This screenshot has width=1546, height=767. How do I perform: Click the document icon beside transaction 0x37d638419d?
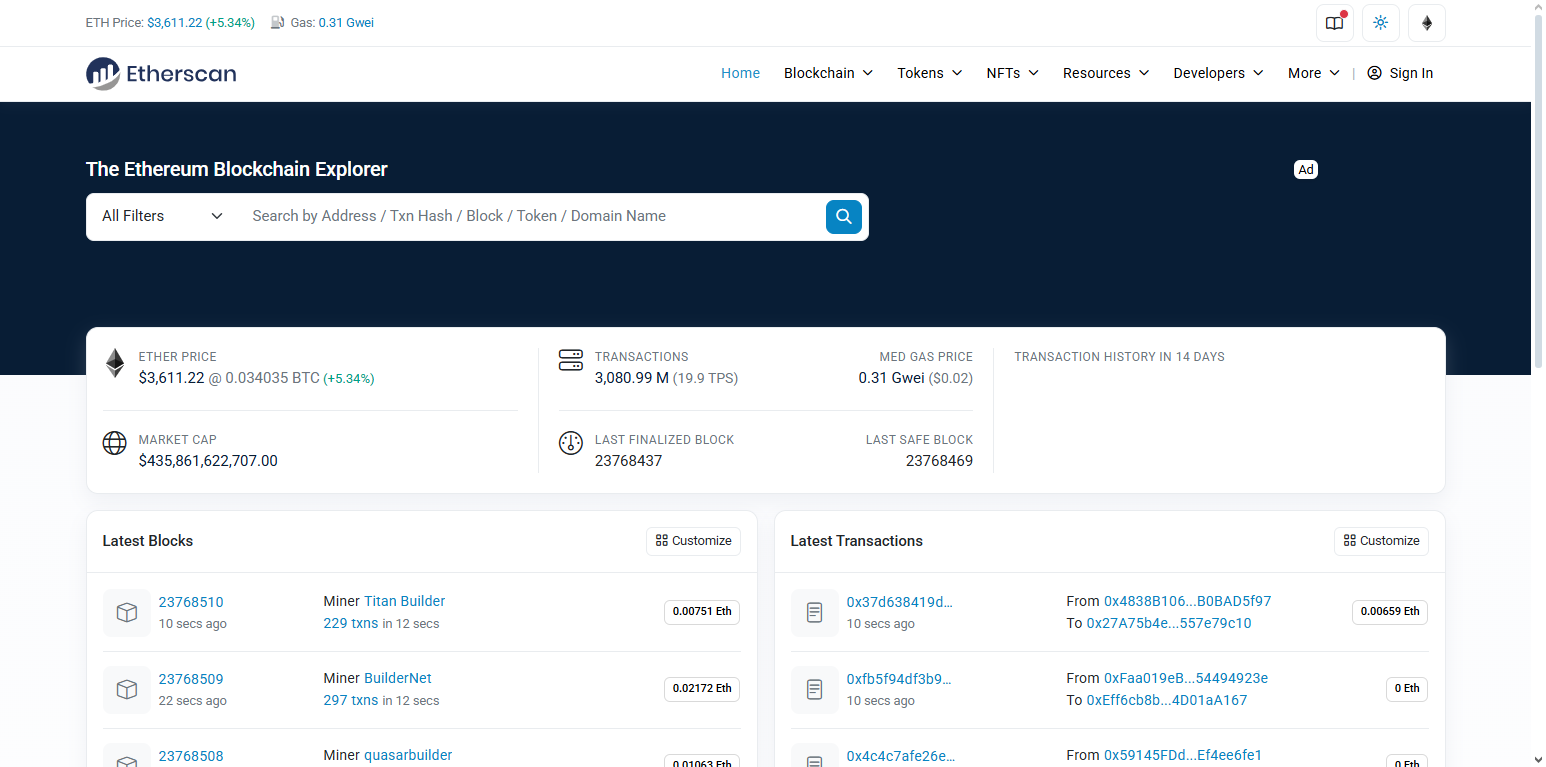pyautogui.click(x=815, y=613)
